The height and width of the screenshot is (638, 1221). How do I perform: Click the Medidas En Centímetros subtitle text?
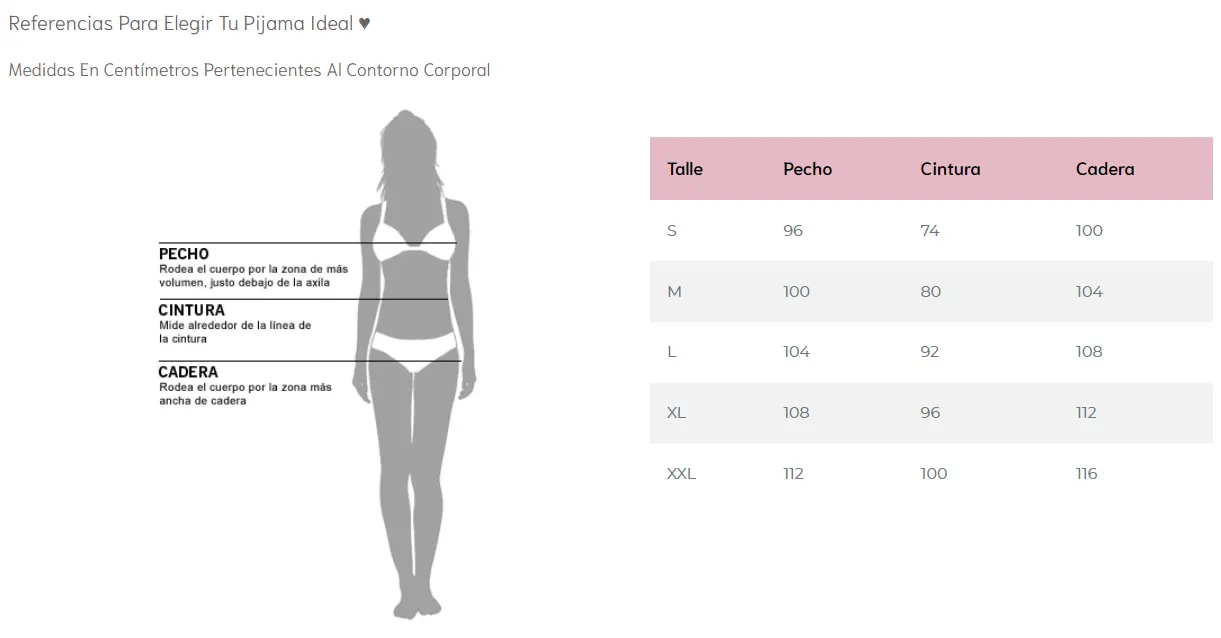click(x=249, y=70)
